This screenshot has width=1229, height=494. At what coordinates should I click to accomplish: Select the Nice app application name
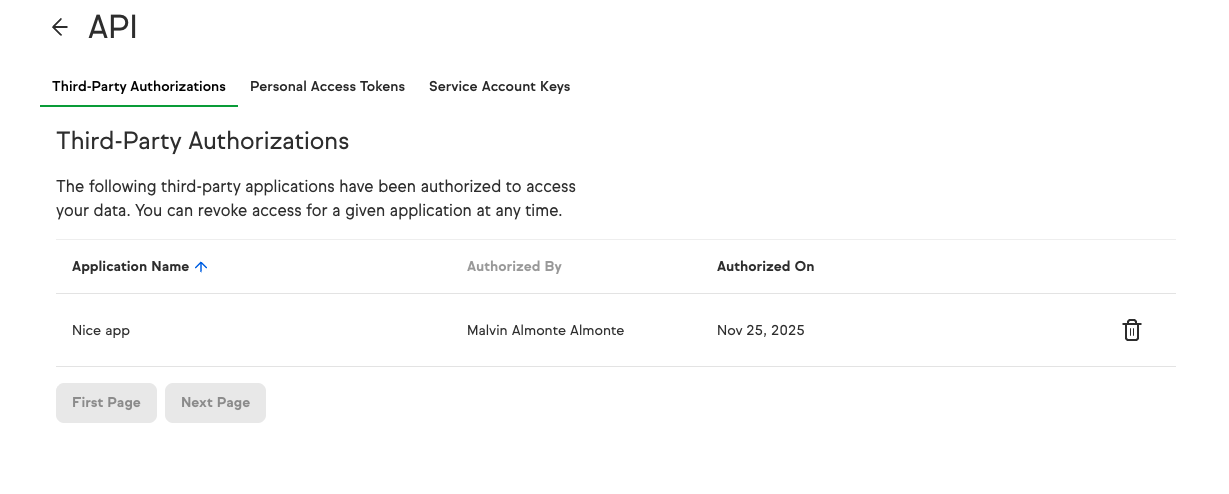[101, 330]
